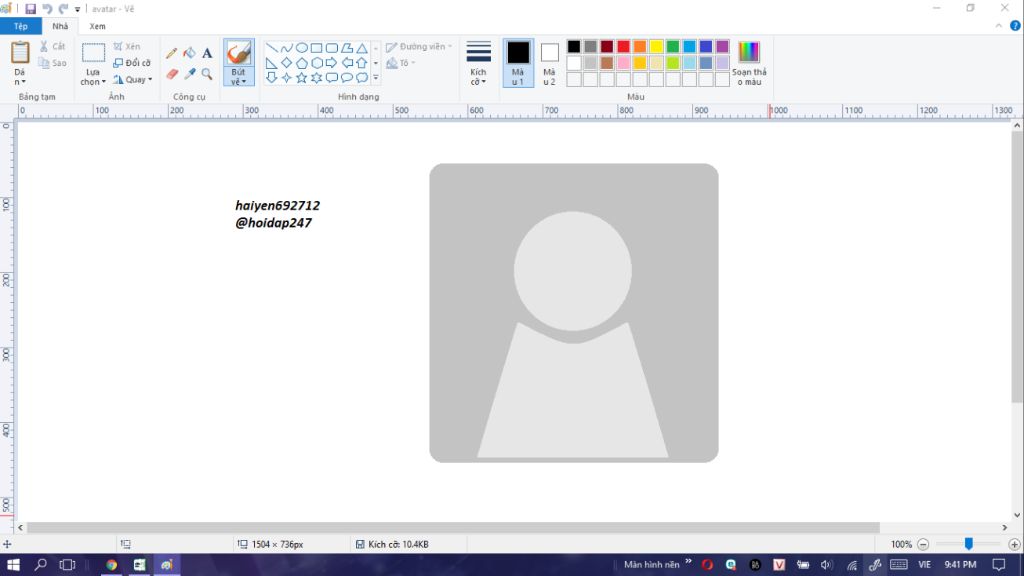Choose the Down arrow shape
1024x576 pixels.
point(272,78)
